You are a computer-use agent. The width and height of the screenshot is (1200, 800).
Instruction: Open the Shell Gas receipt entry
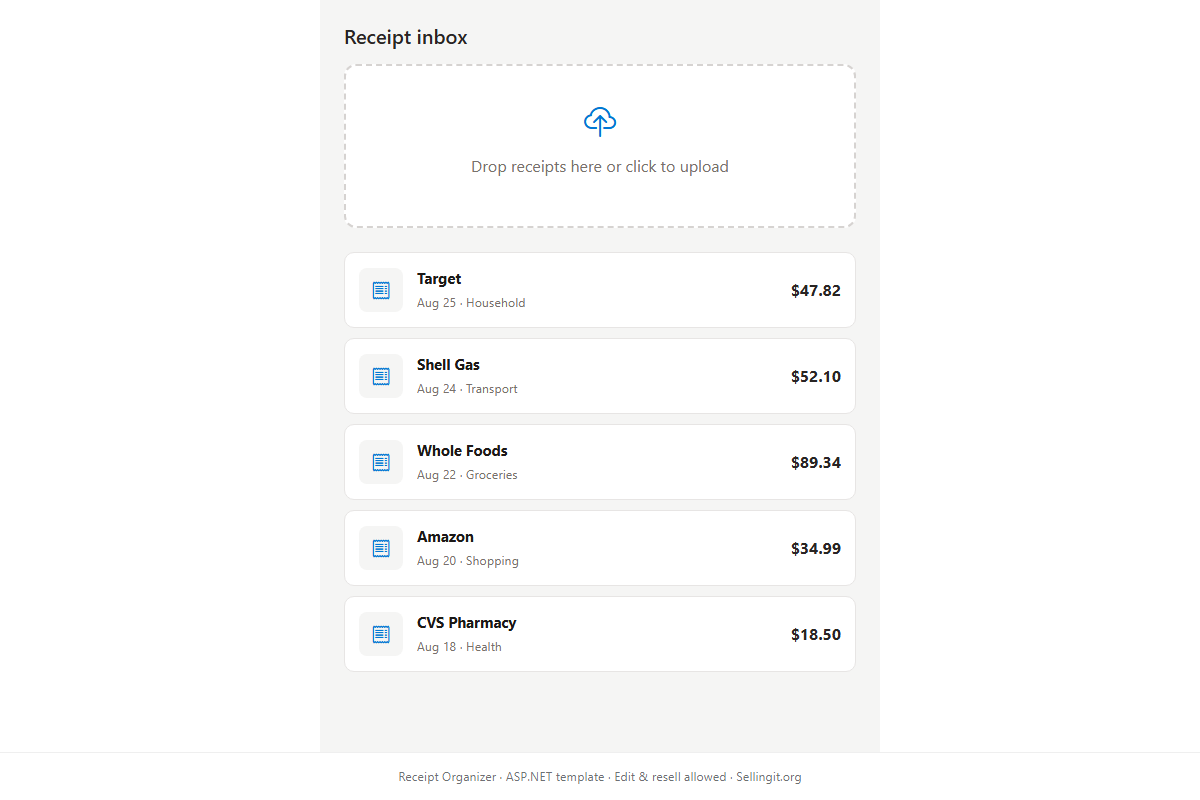(x=600, y=376)
